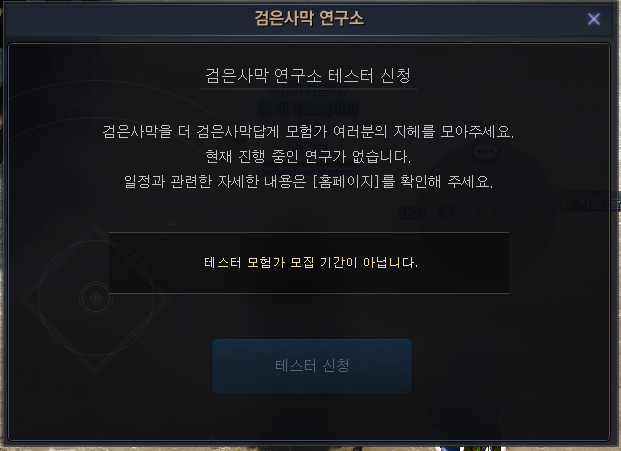
Task: Click the small circle at emblem center
Action: (95, 298)
